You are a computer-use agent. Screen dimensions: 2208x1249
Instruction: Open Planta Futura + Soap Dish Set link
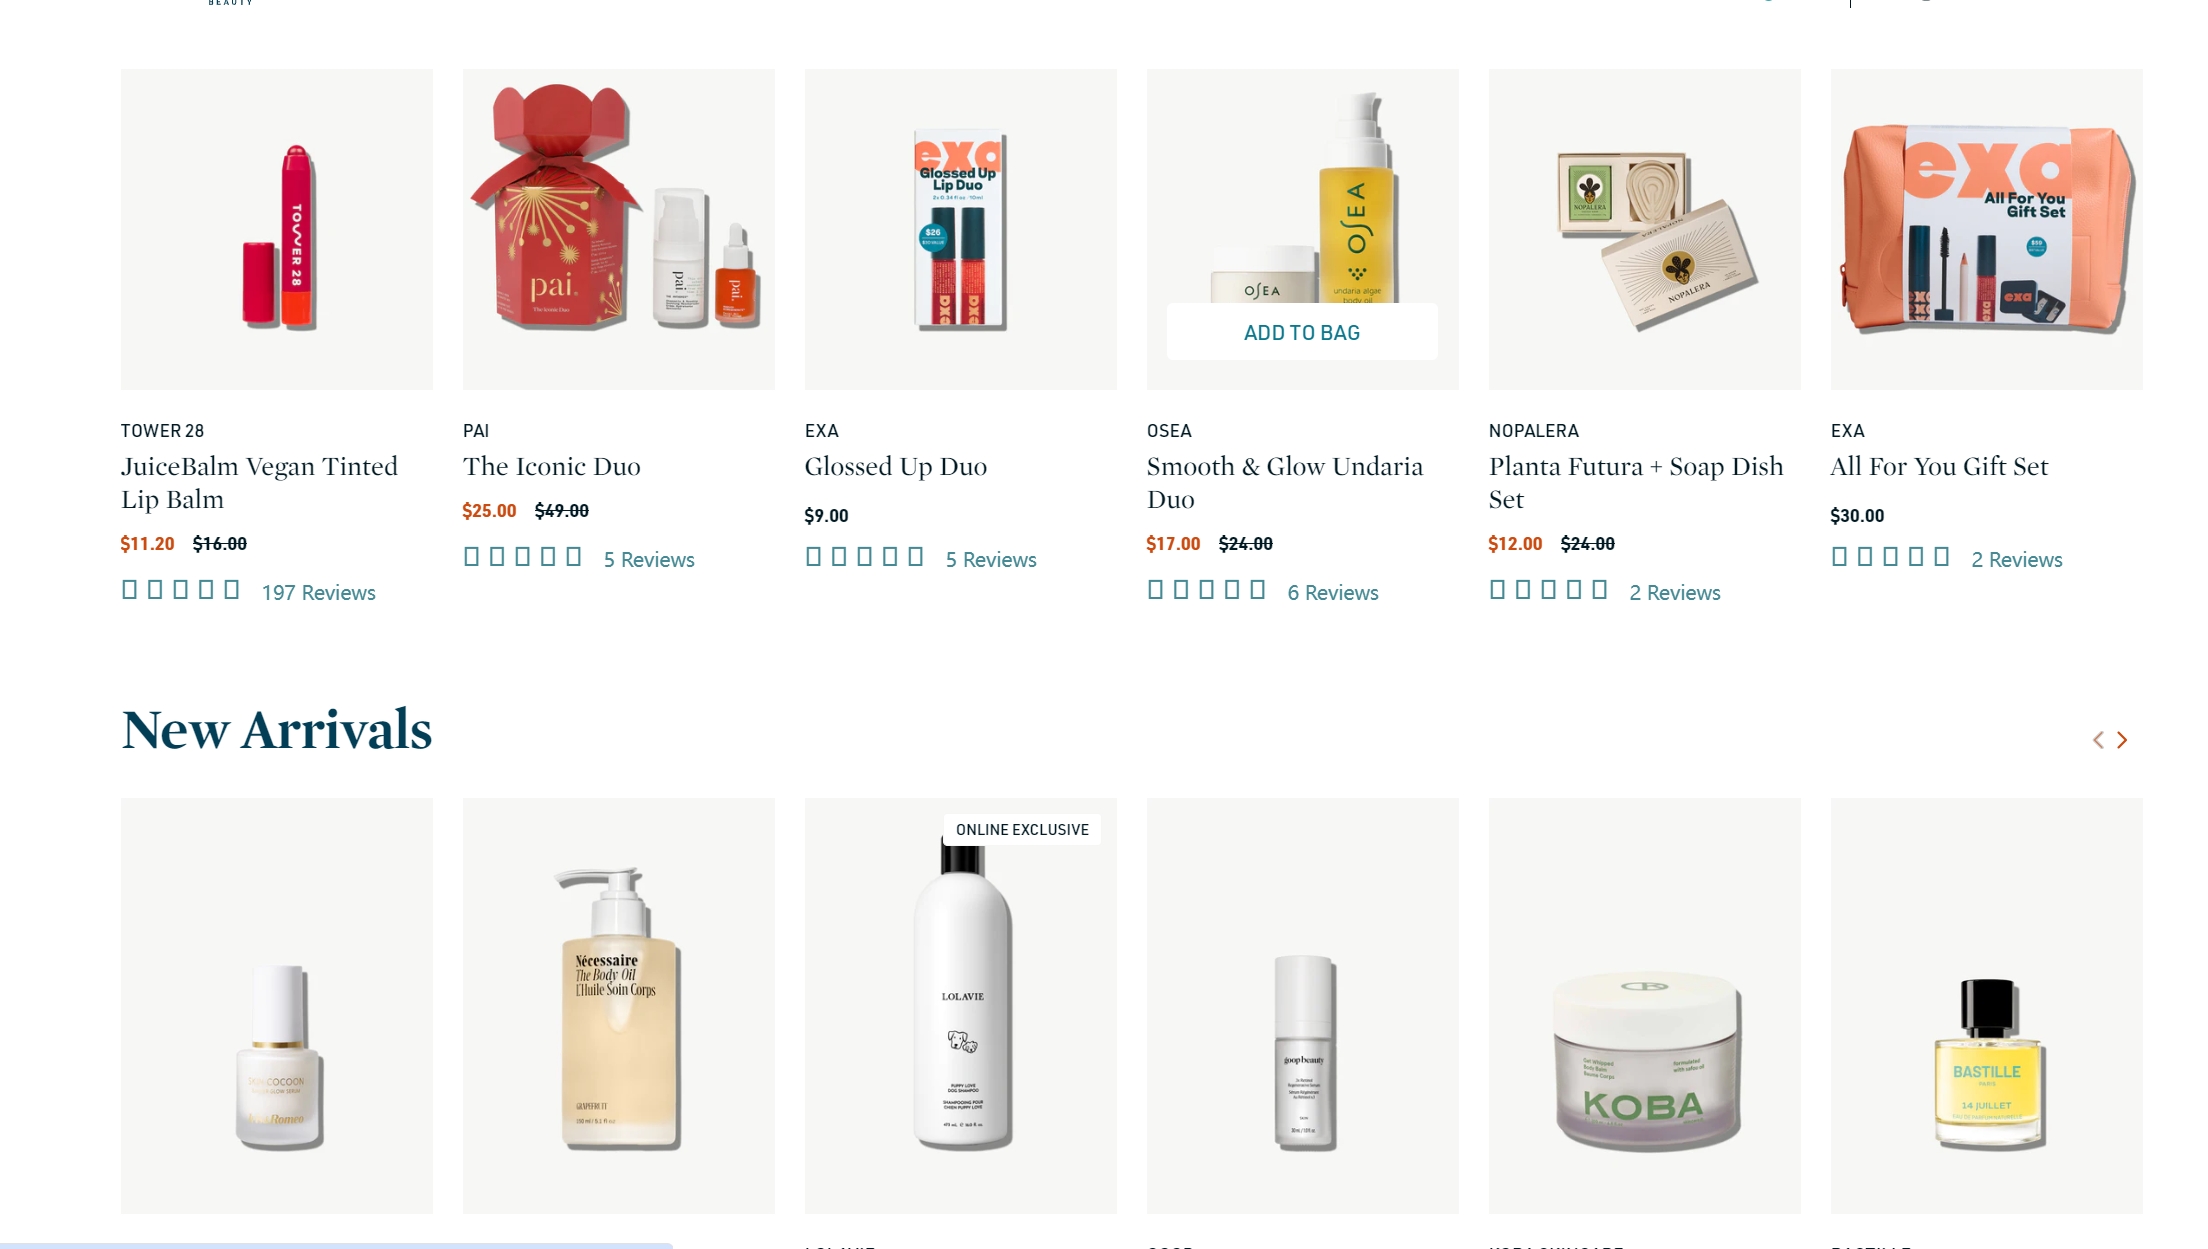click(1636, 482)
